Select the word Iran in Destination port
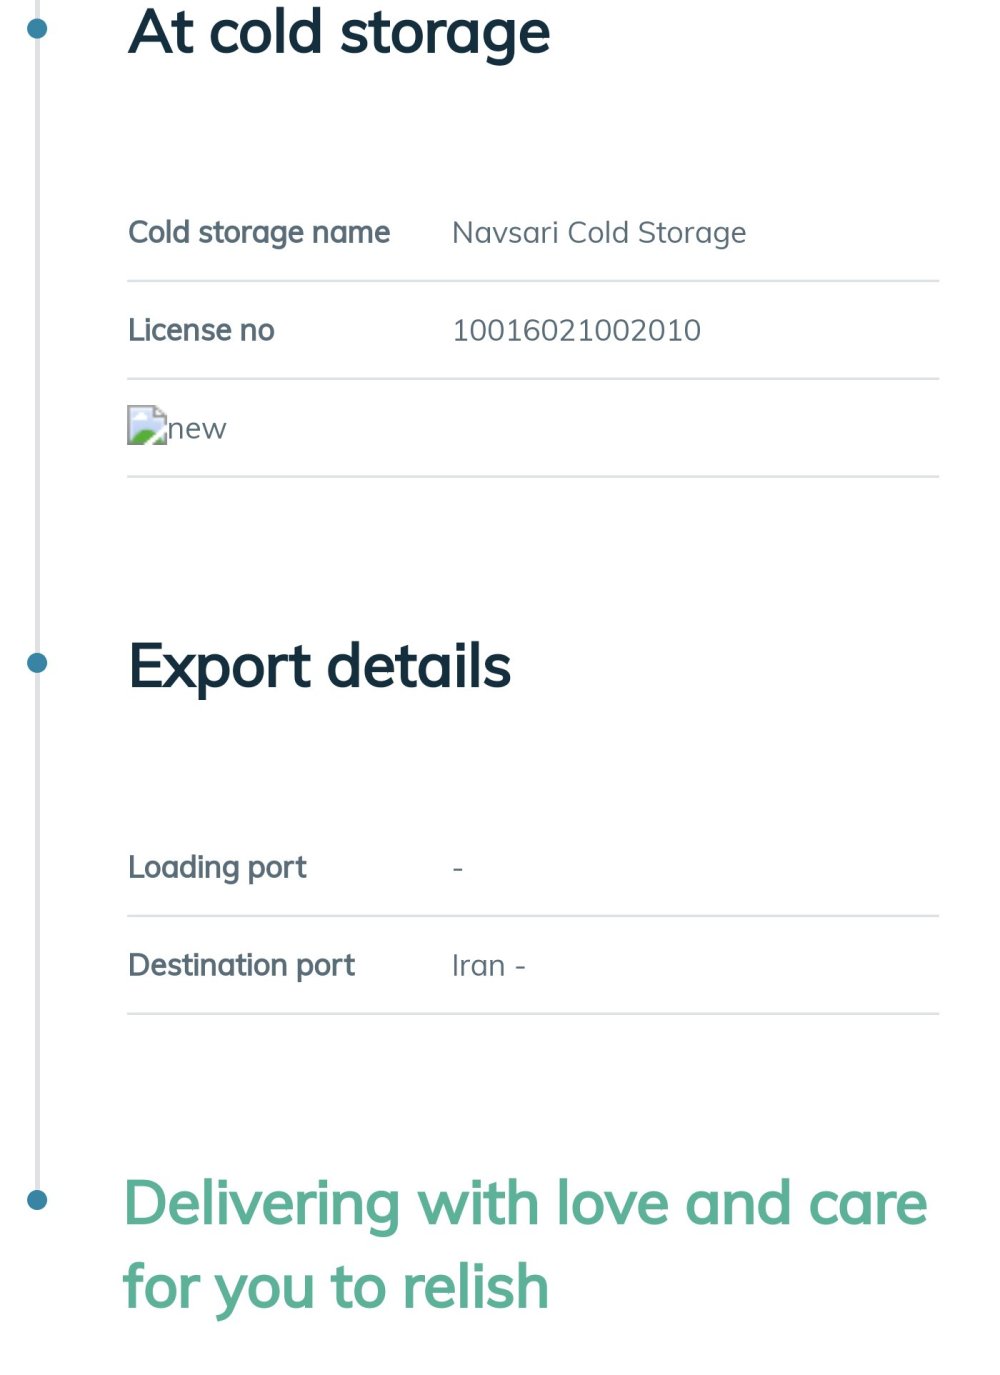1000x1375 pixels. tap(478, 965)
